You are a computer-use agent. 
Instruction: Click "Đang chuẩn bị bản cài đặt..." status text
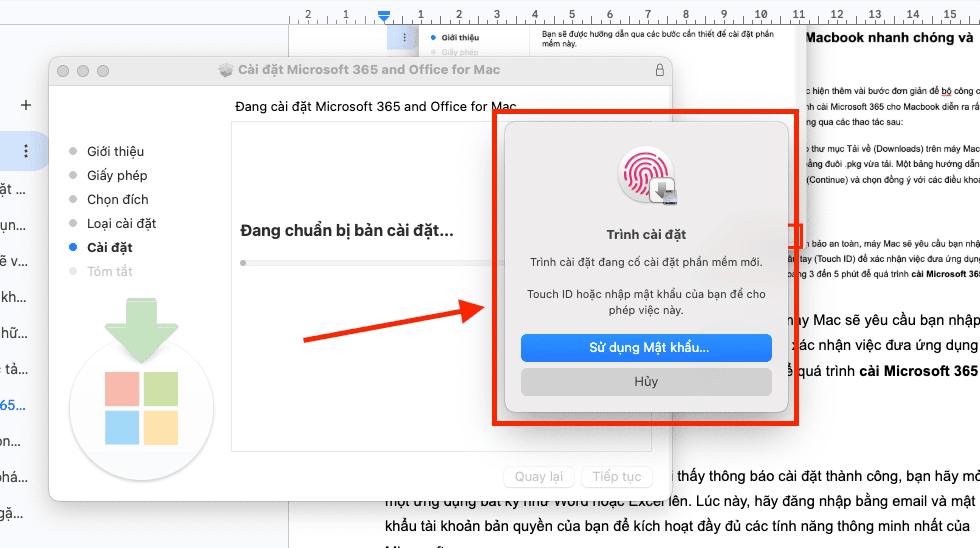pos(347,231)
